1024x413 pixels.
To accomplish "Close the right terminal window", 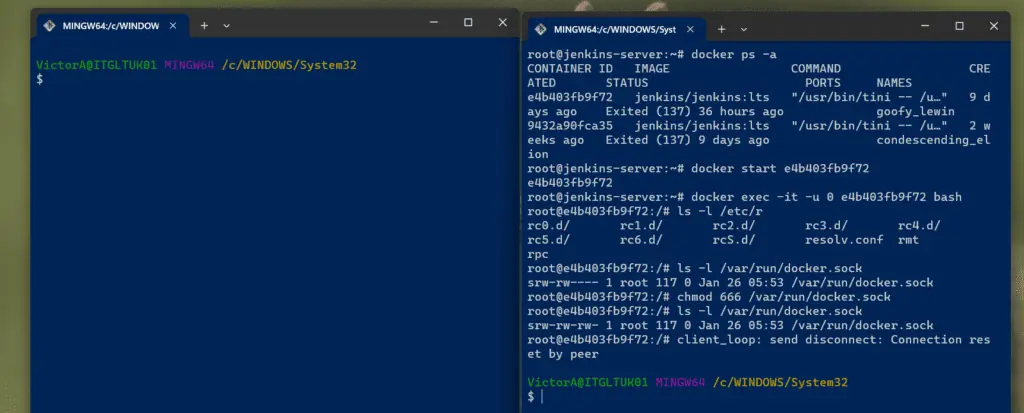I will 993,26.
